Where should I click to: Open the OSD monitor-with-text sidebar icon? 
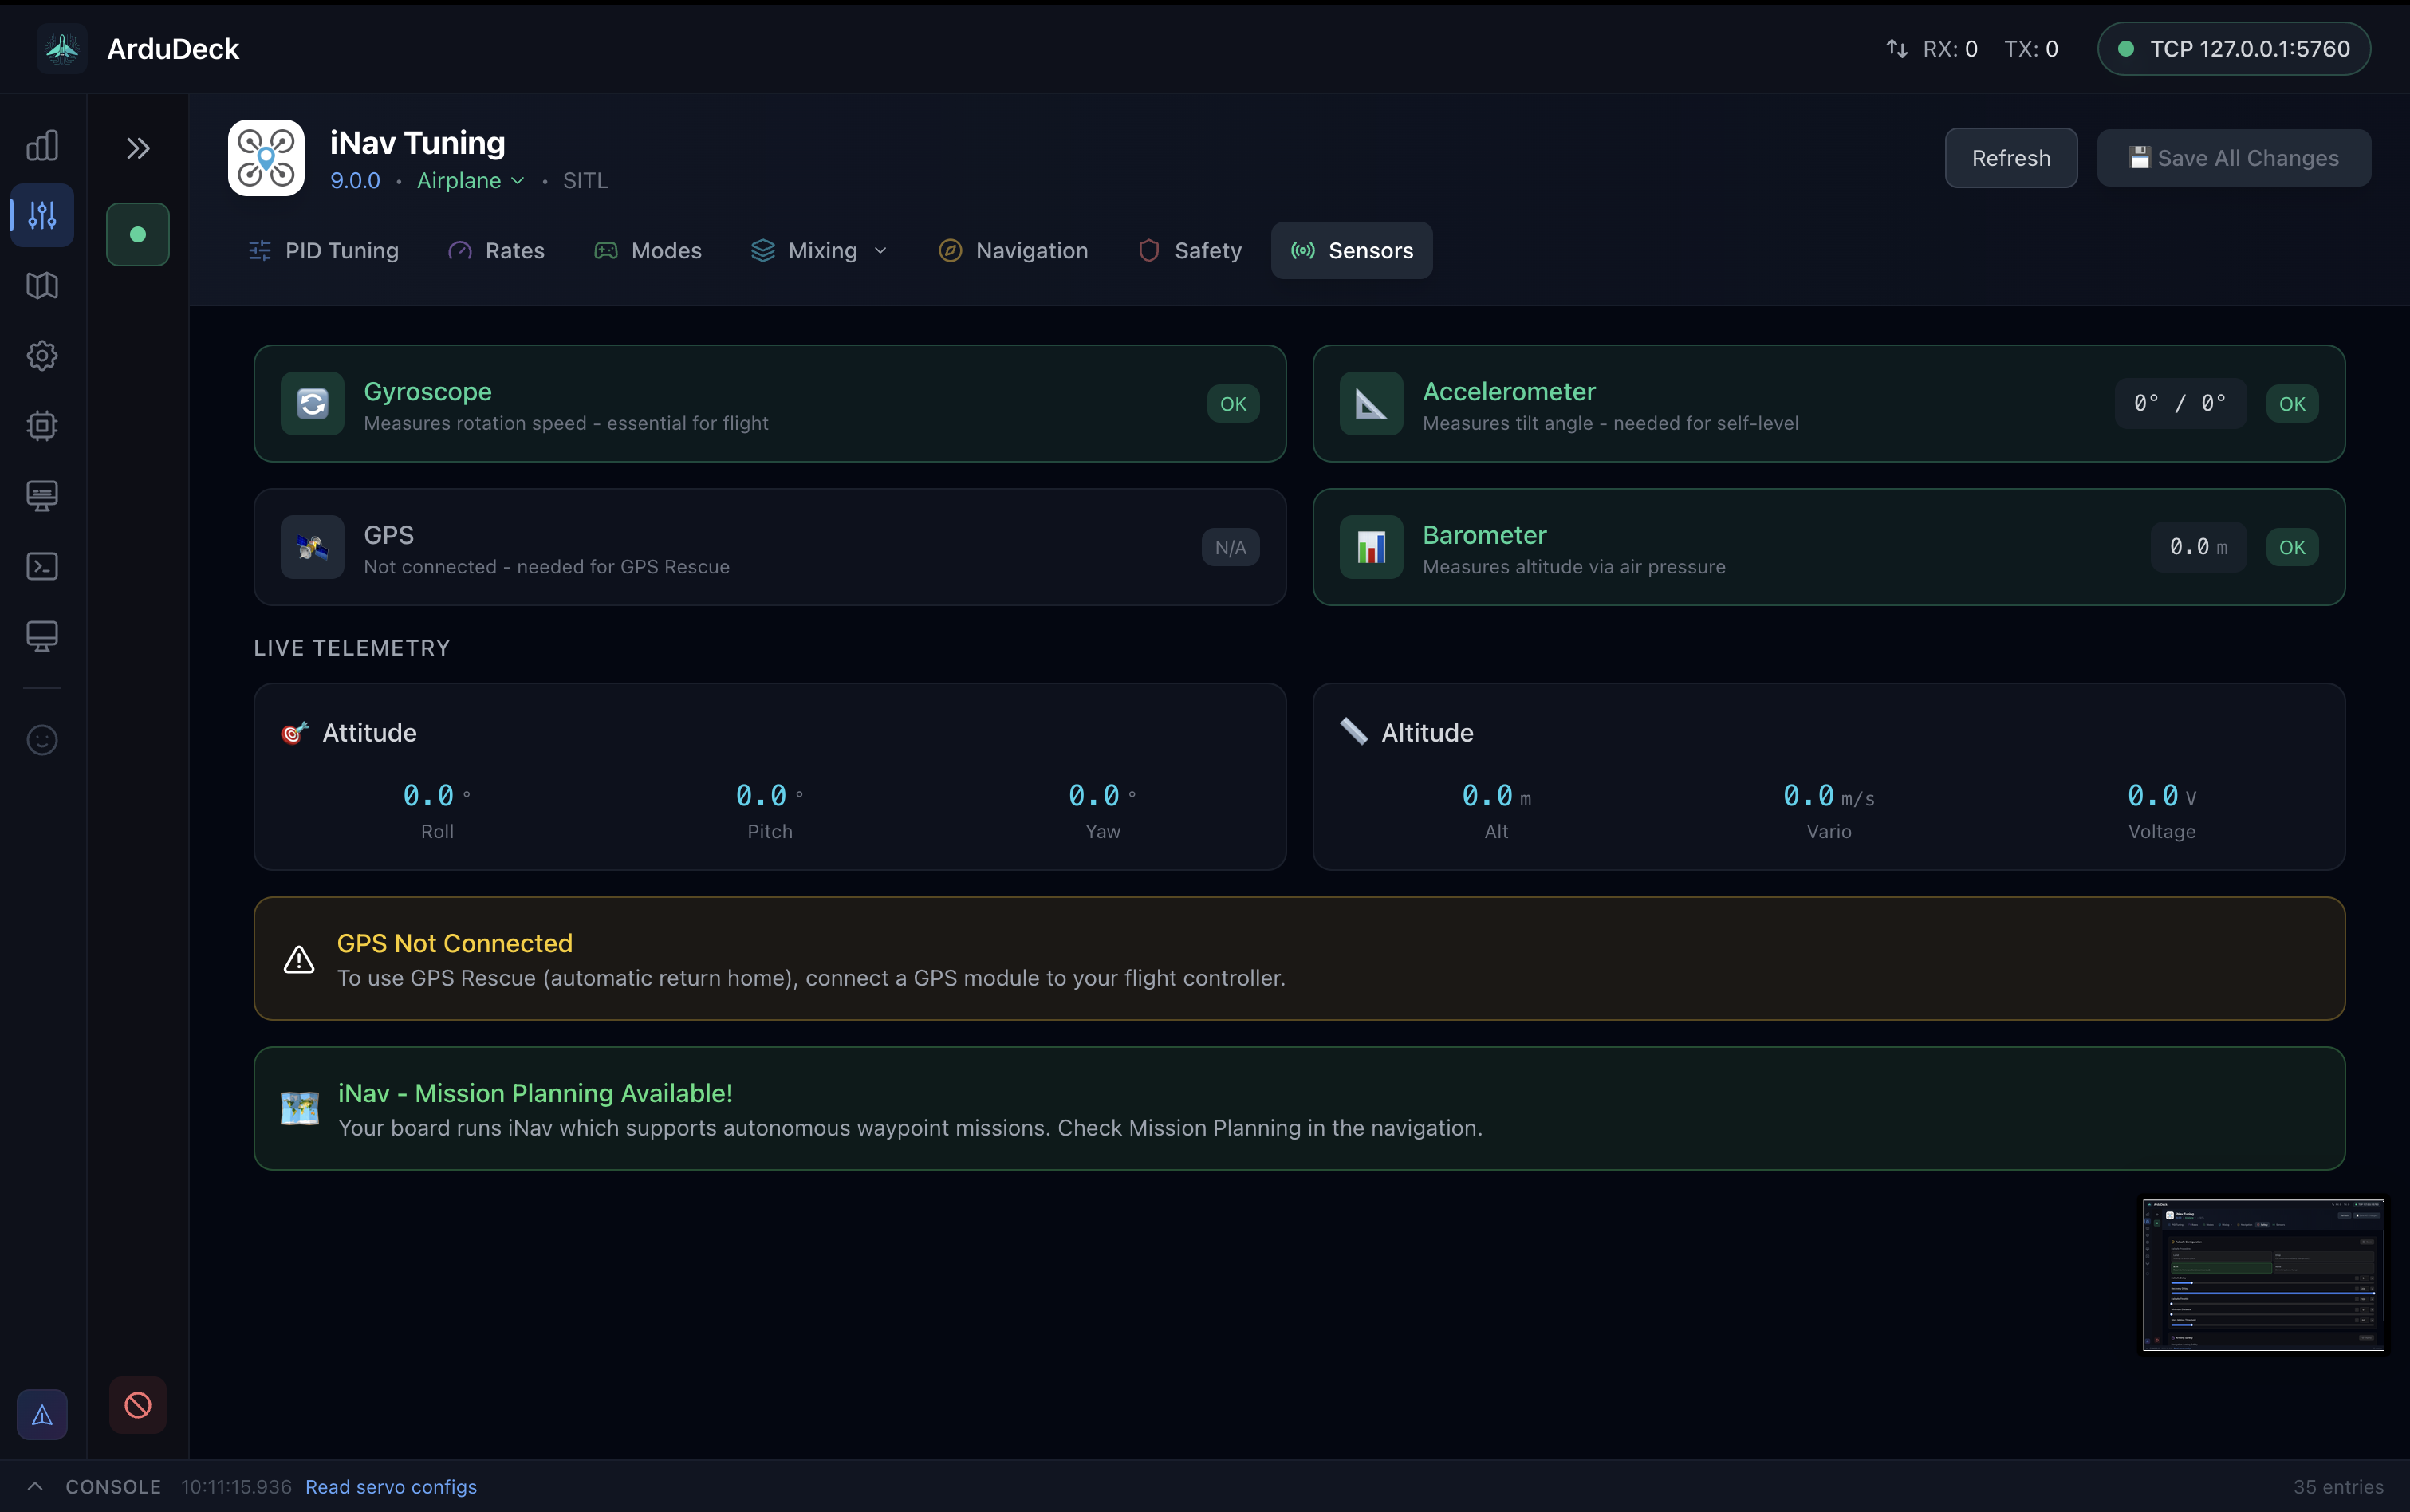42,496
